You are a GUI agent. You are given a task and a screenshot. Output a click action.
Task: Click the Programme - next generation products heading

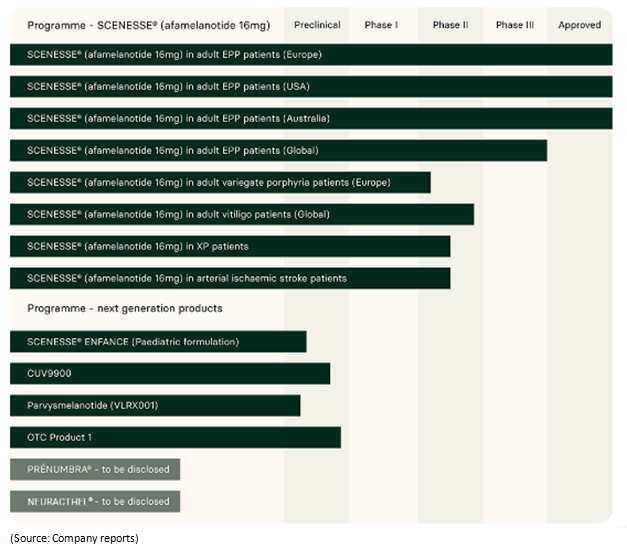125,308
